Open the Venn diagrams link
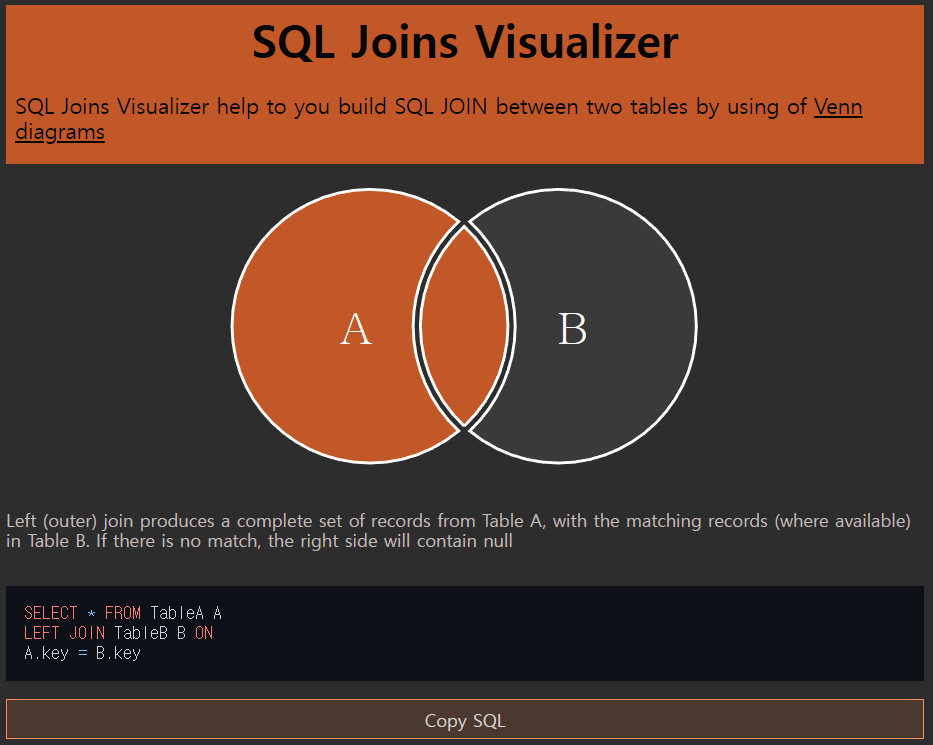Screen dimensions: 933x745 click(x=838, y=107)
